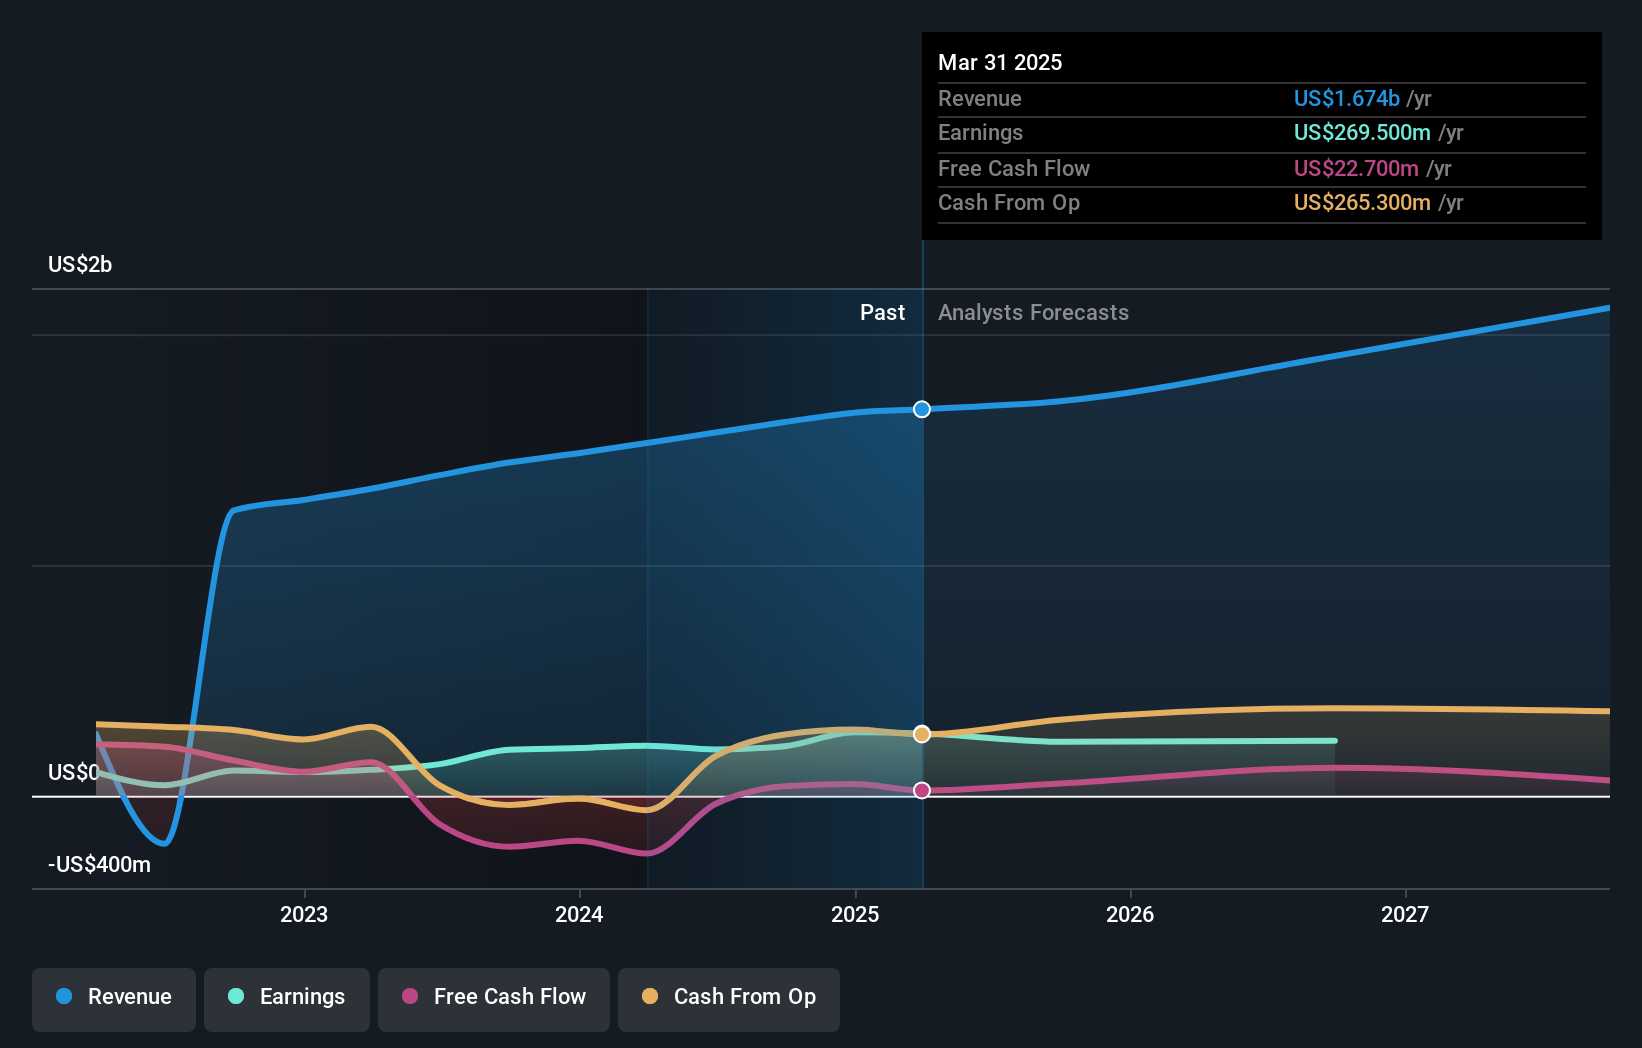This screenshot has width=1642, height=1048.
Task: Toggle the Earnings series visibility
Action: 287,997
